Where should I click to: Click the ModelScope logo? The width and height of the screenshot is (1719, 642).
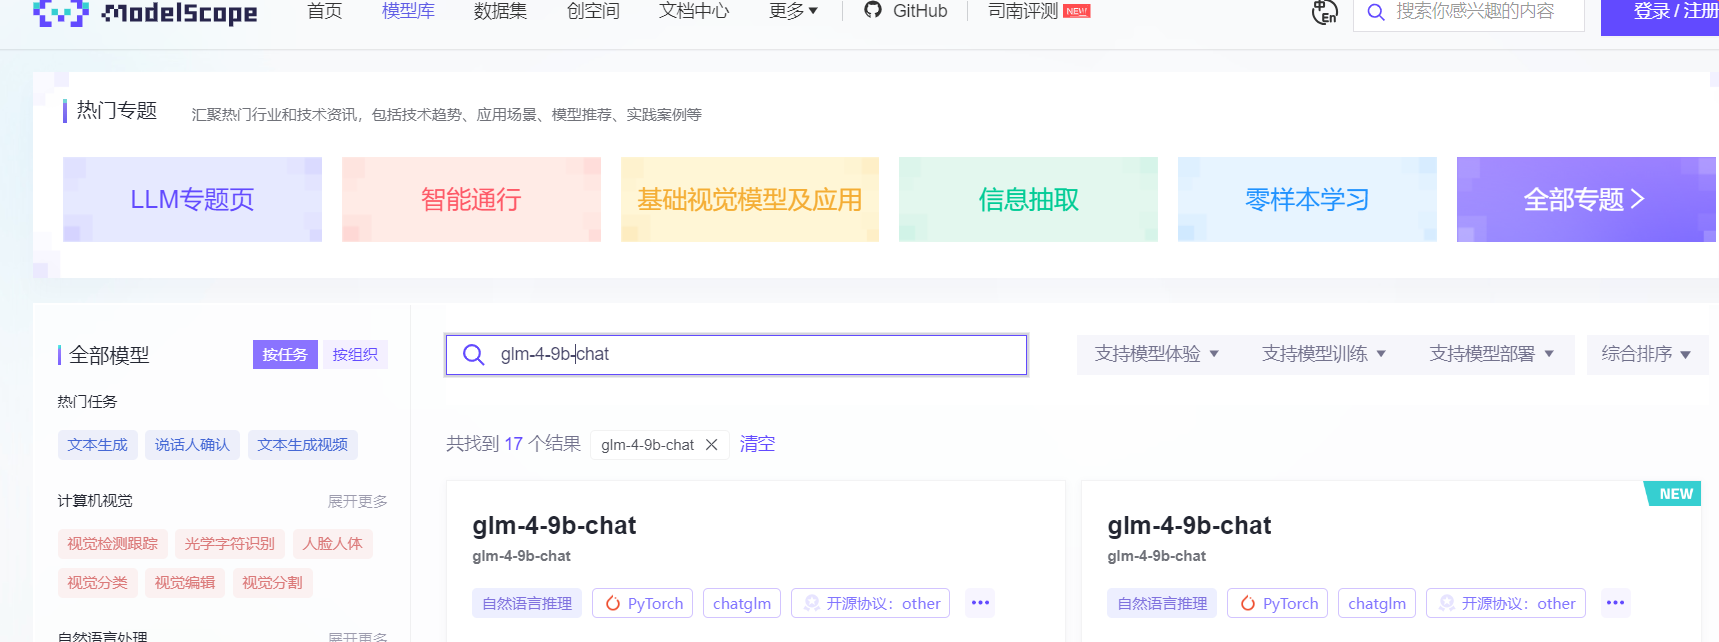coord(145,12)
